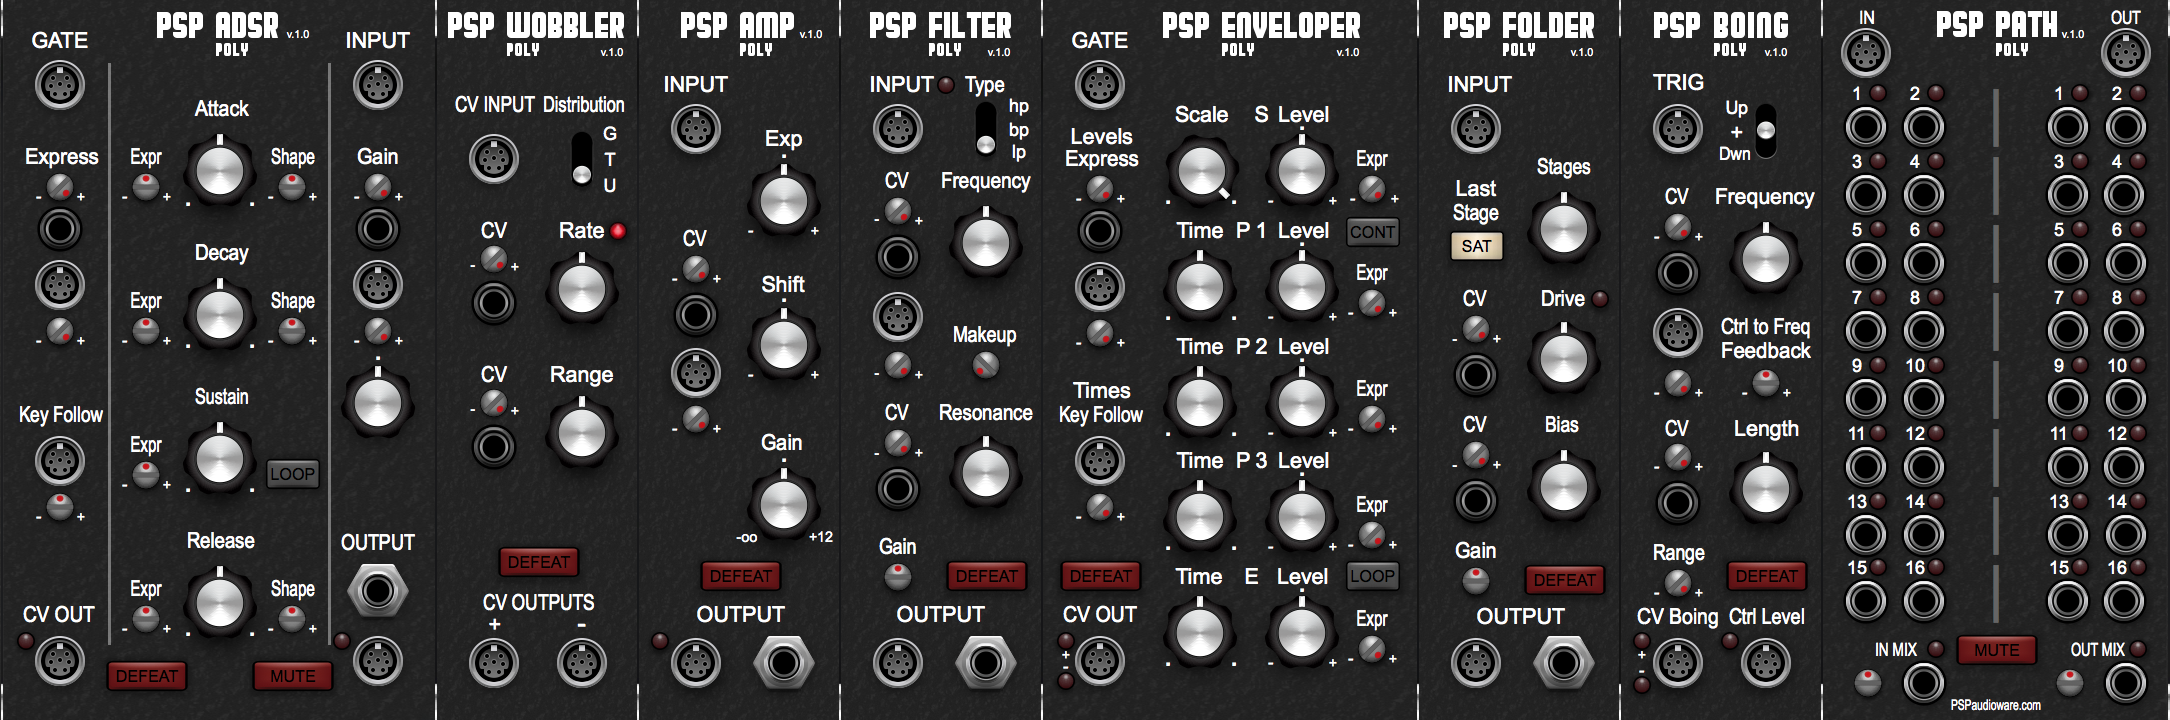Toggle the Enveloper CONT button
Image resolution: width=2170 pixels, height=720 pixels.
1372,232
